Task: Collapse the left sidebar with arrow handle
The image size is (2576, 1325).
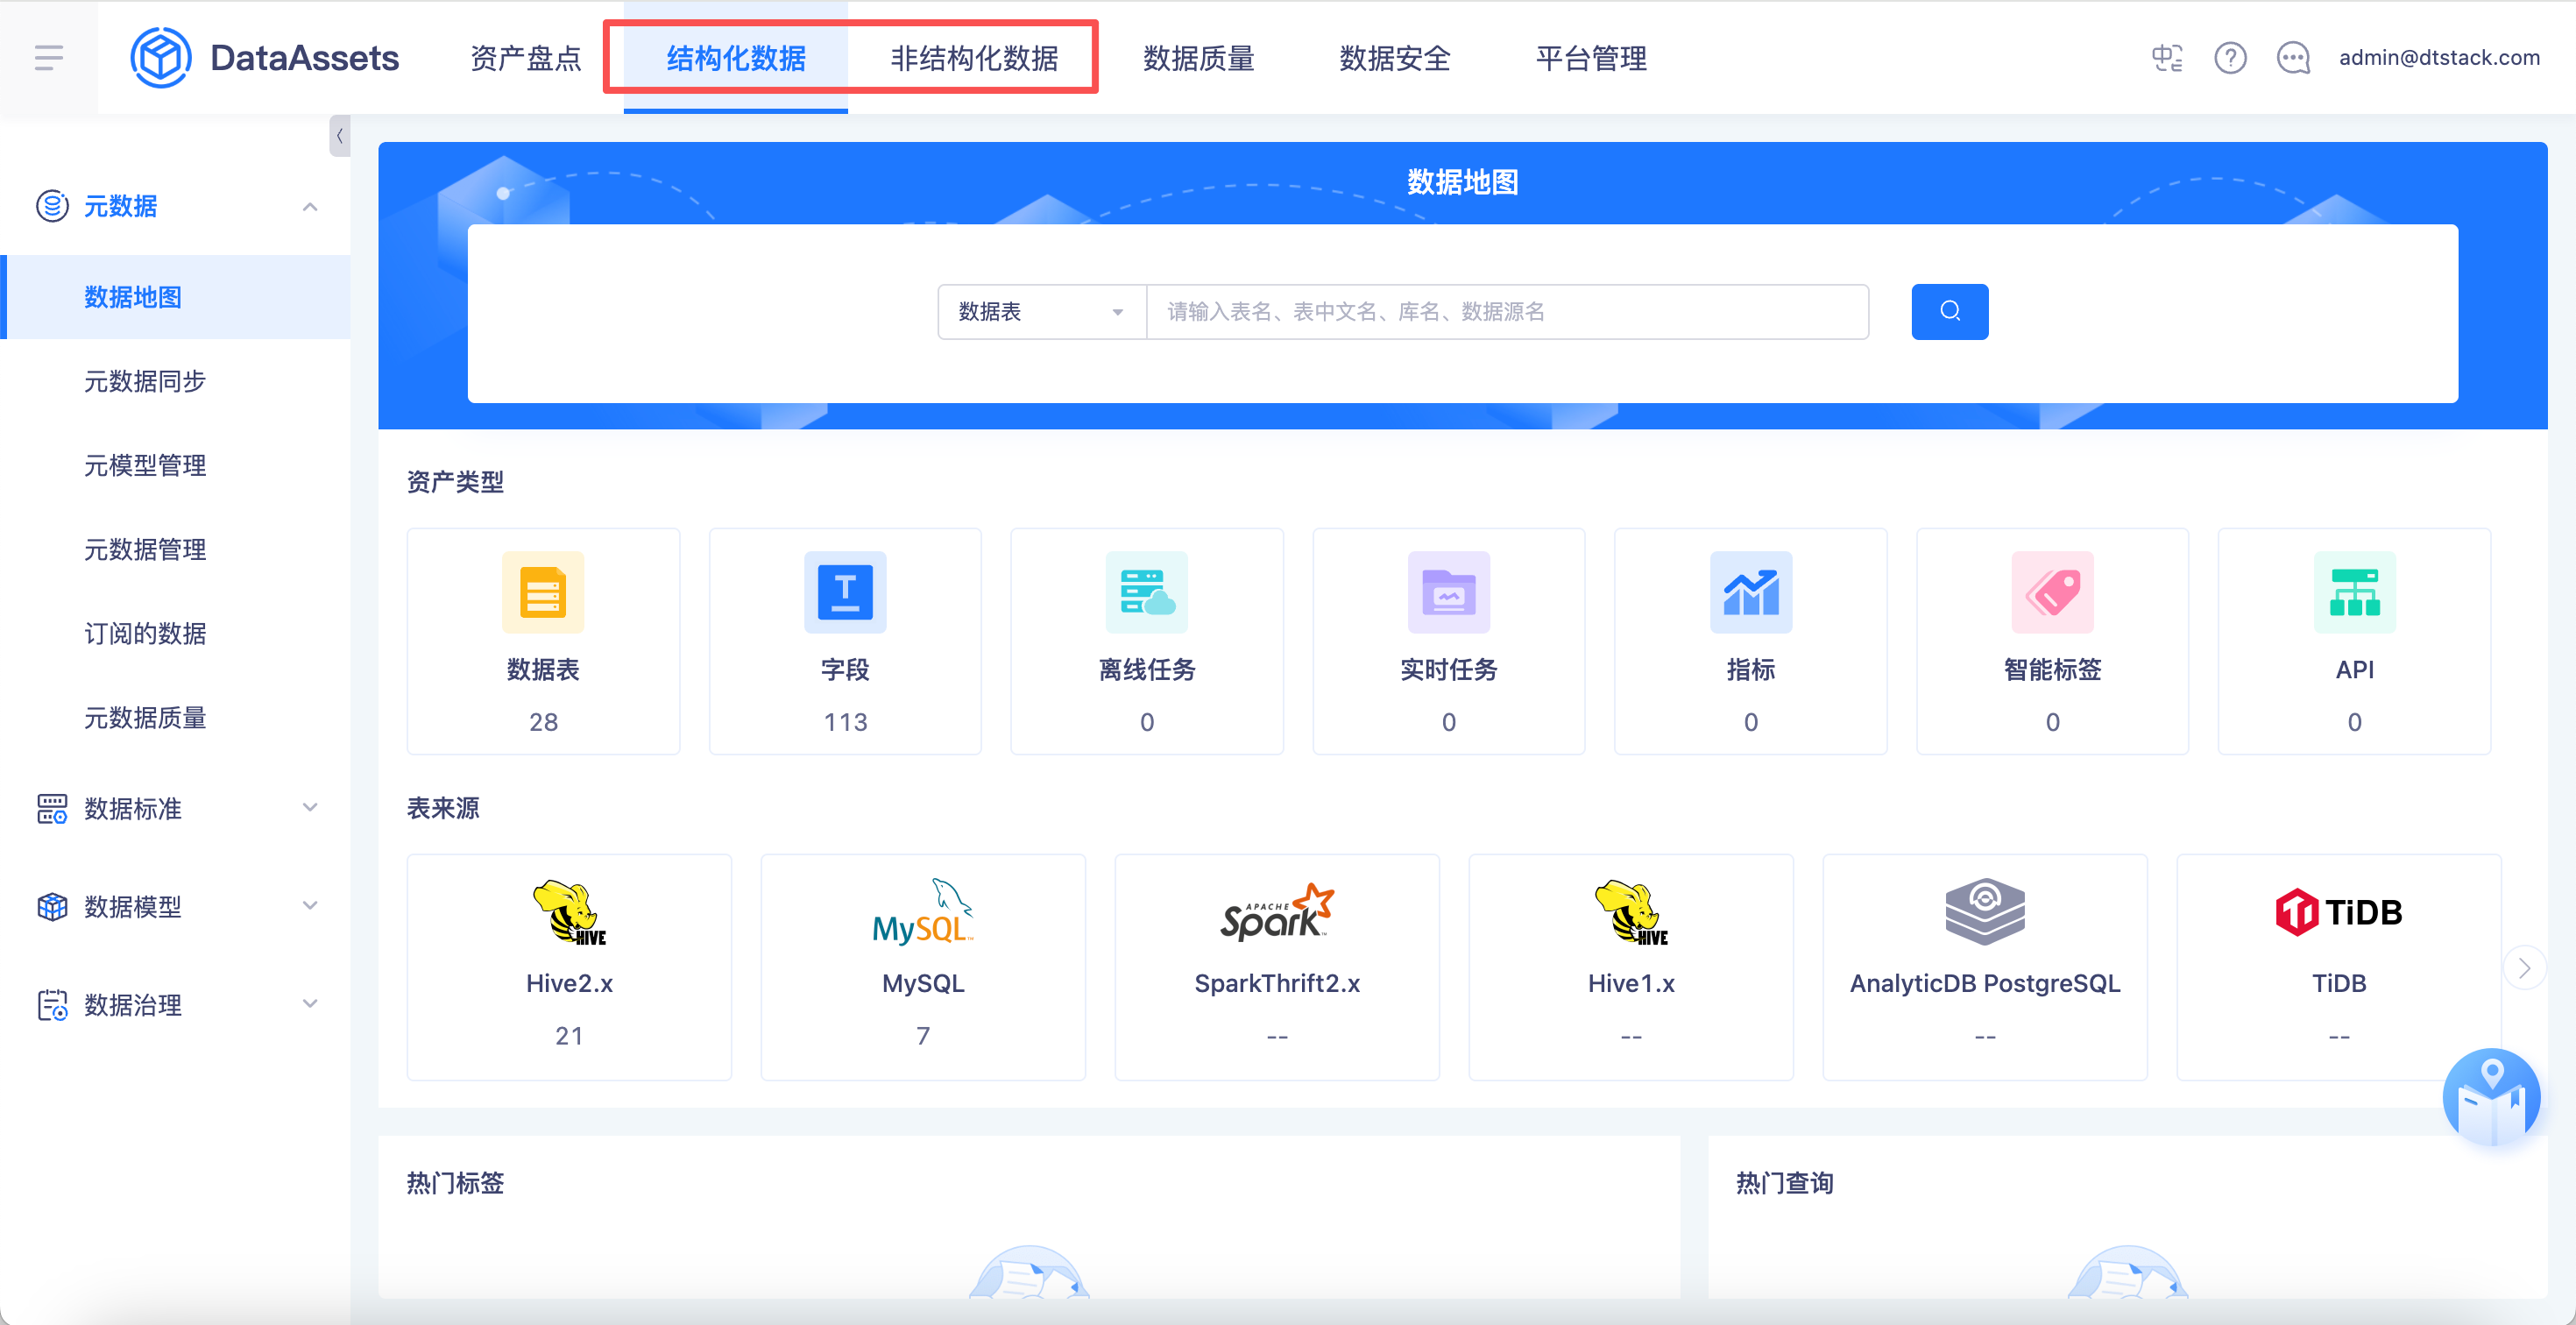Action: [339, 136]
